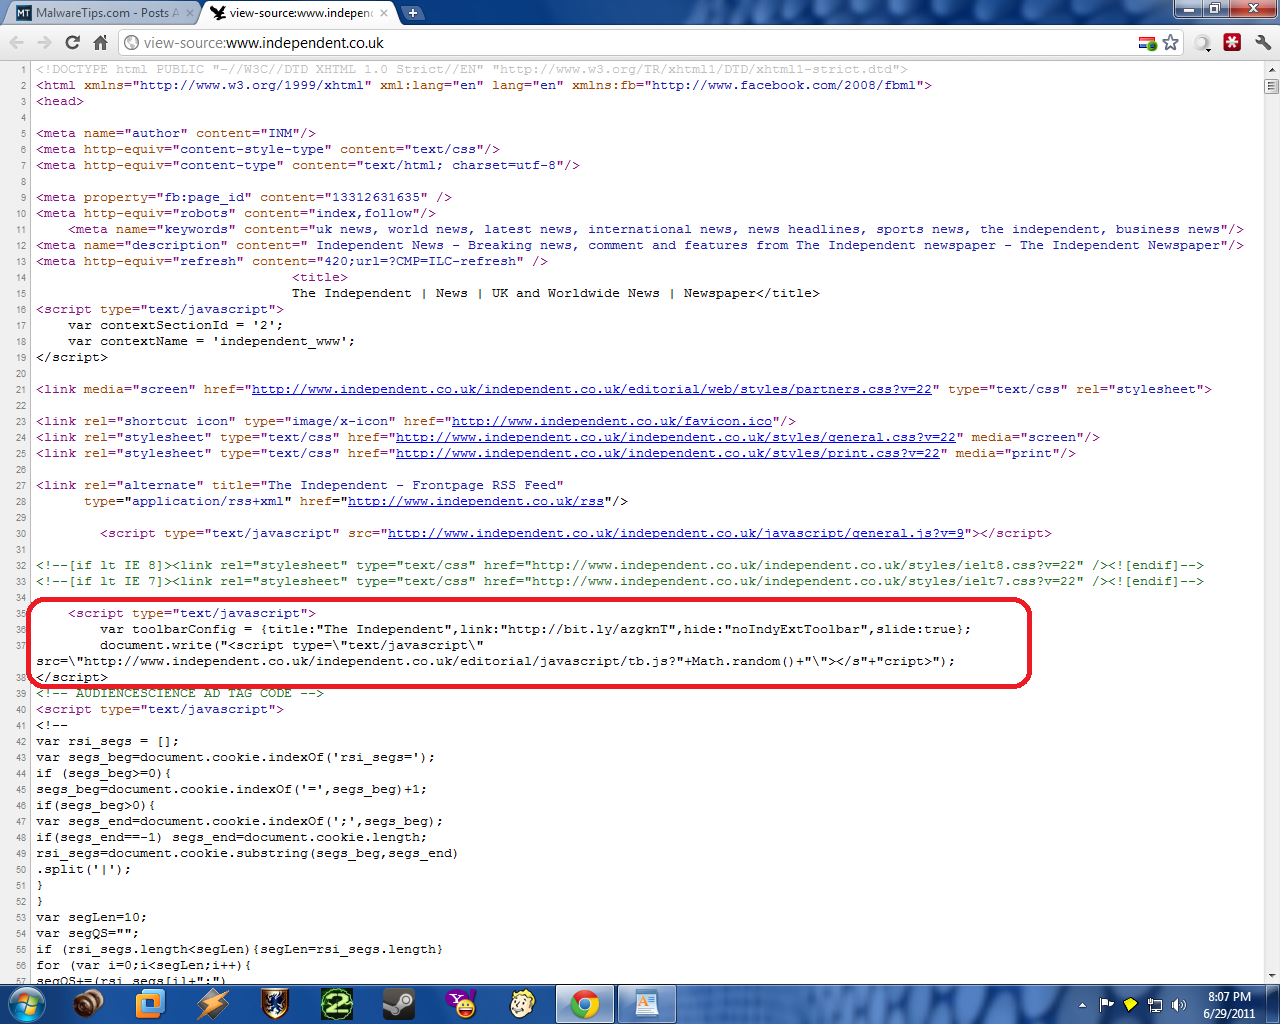The height and width of the screenshot is (1024, 1280).
Task: Click the magnifier search extension icon
Action: pos(1203,43)
